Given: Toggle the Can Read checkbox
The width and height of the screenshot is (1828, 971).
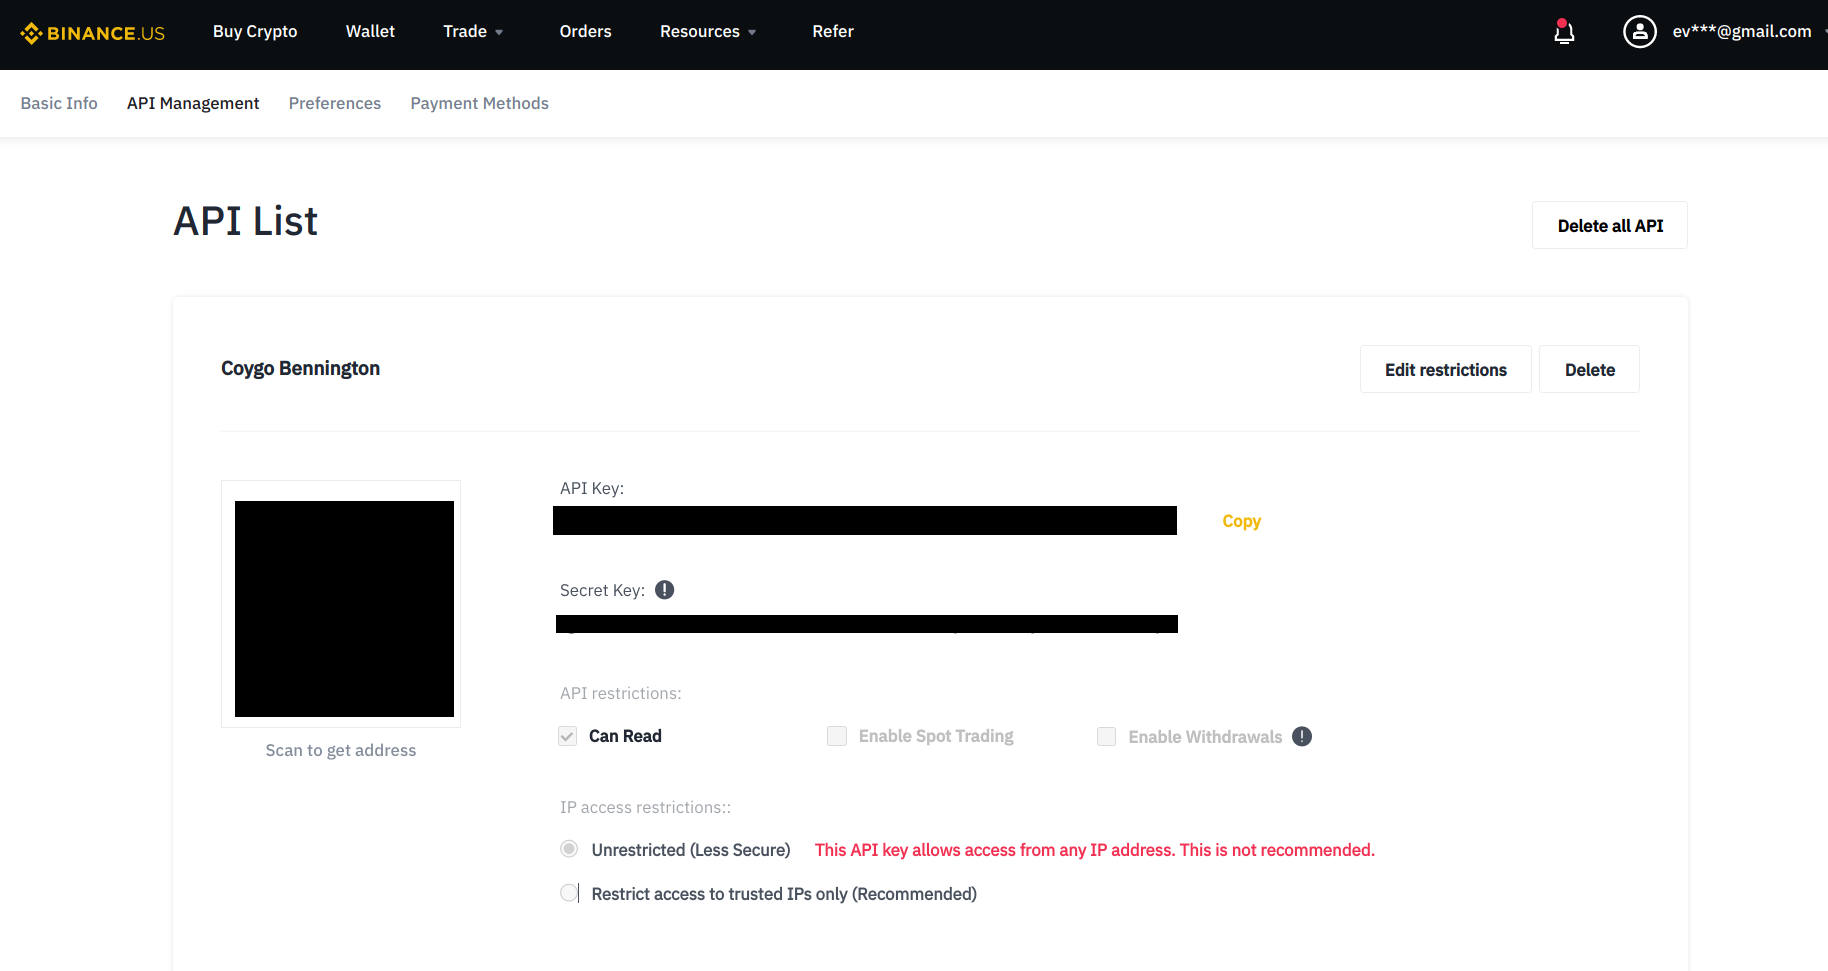Looking at the screenshot, I should 568,736.
